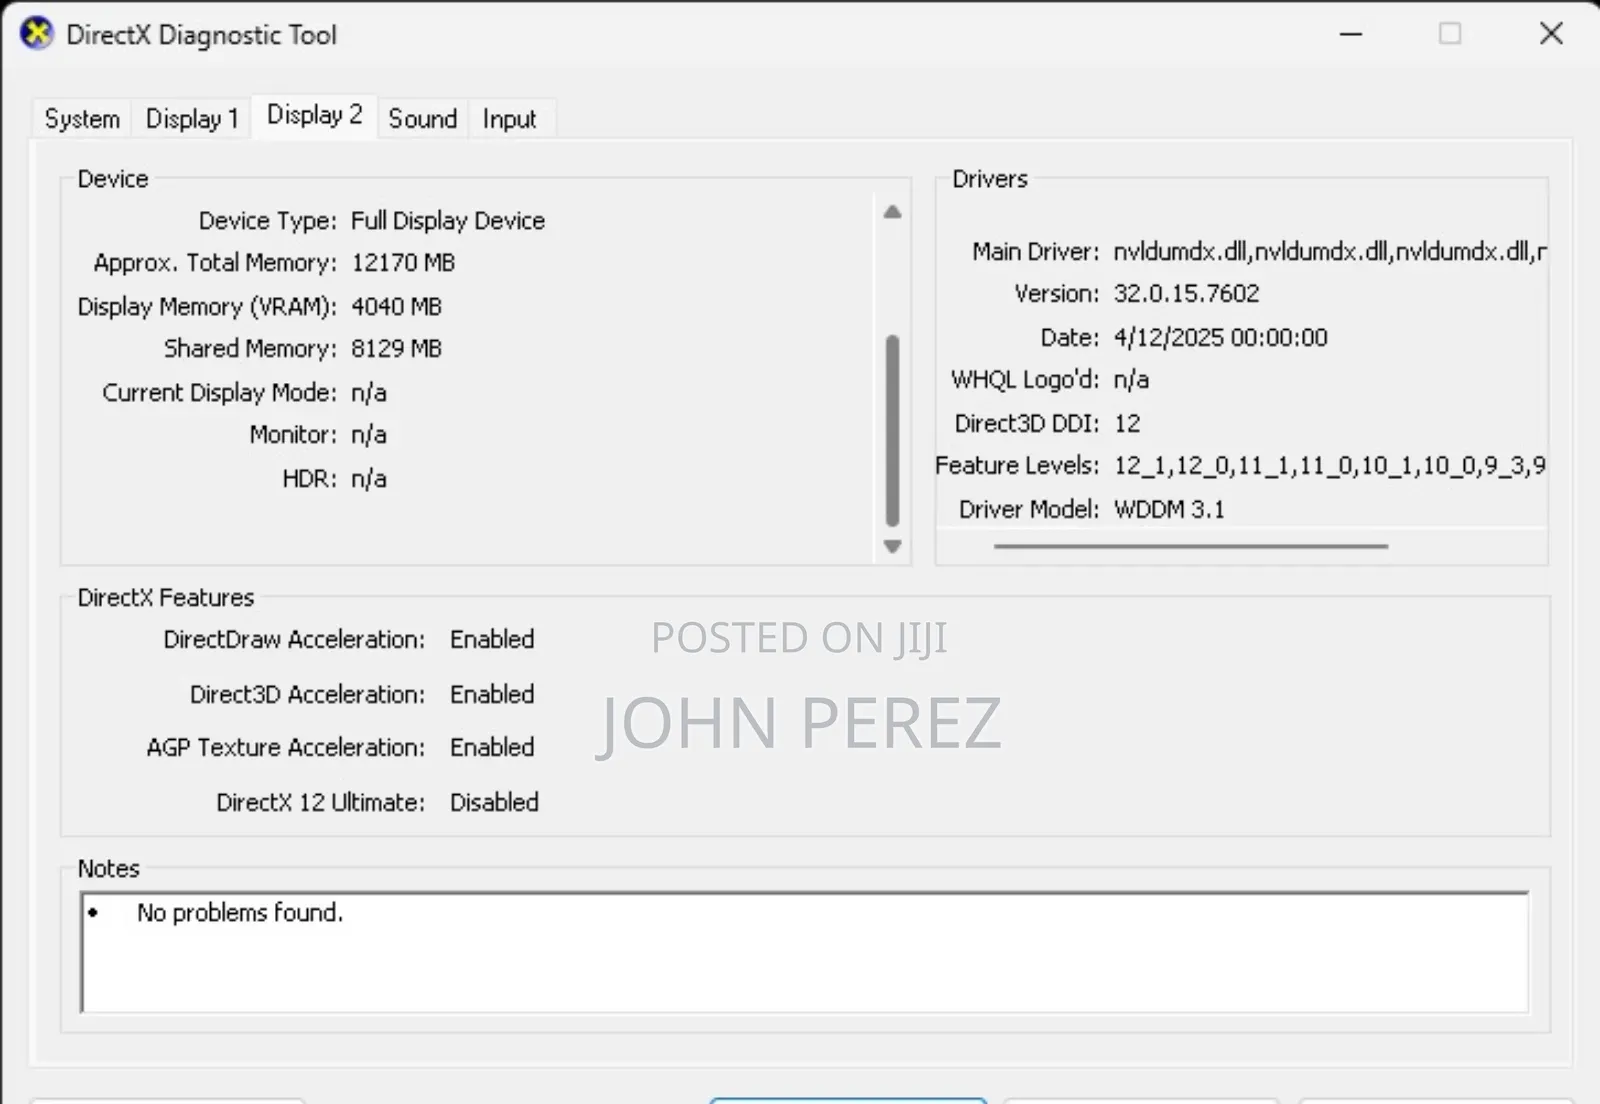Click the HDR 'n/a' value
Image resolution: width=1600 pixels, height=1104 pixels.
pos(369,479)
